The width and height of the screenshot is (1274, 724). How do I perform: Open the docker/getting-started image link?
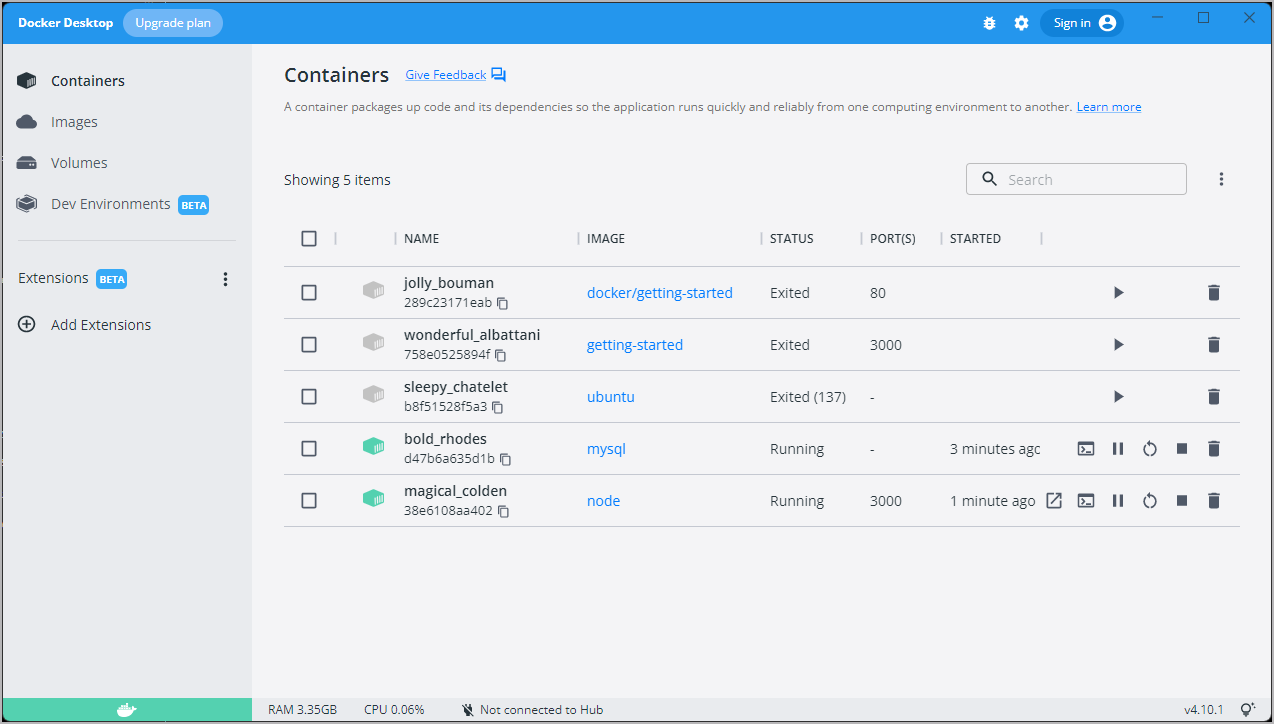[660, 293]
